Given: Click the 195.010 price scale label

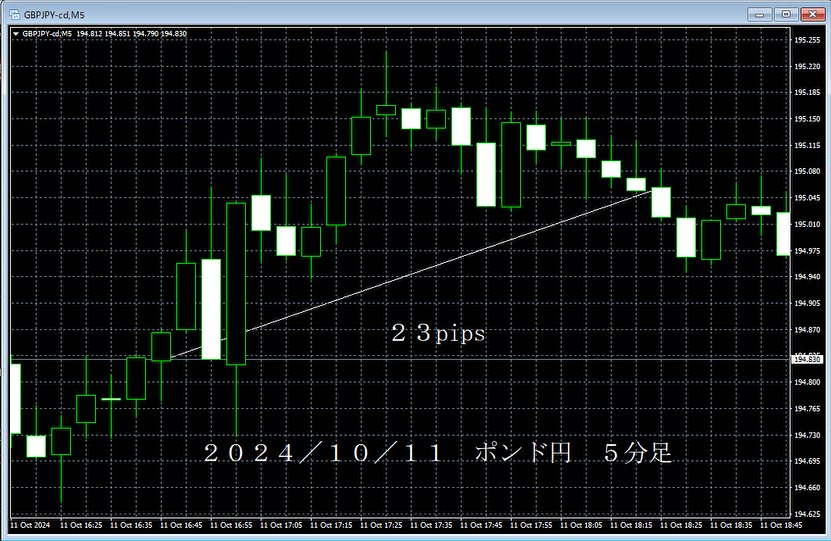Looking at the screenshot, I should pyautogui.click(x=807, y=225).
